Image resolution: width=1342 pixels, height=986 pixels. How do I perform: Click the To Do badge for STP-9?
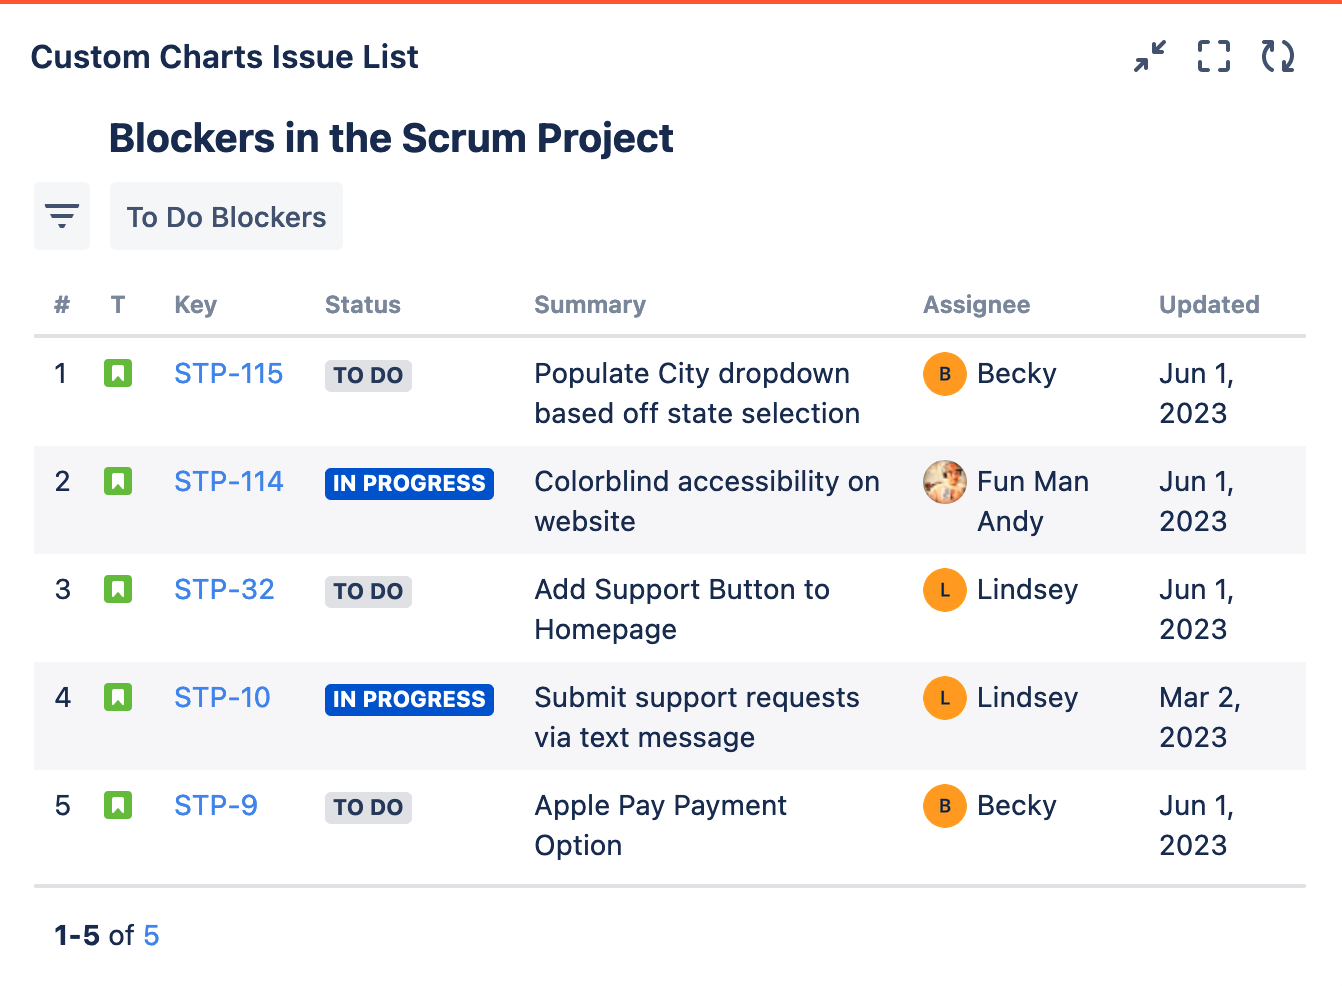click(368, 808)
